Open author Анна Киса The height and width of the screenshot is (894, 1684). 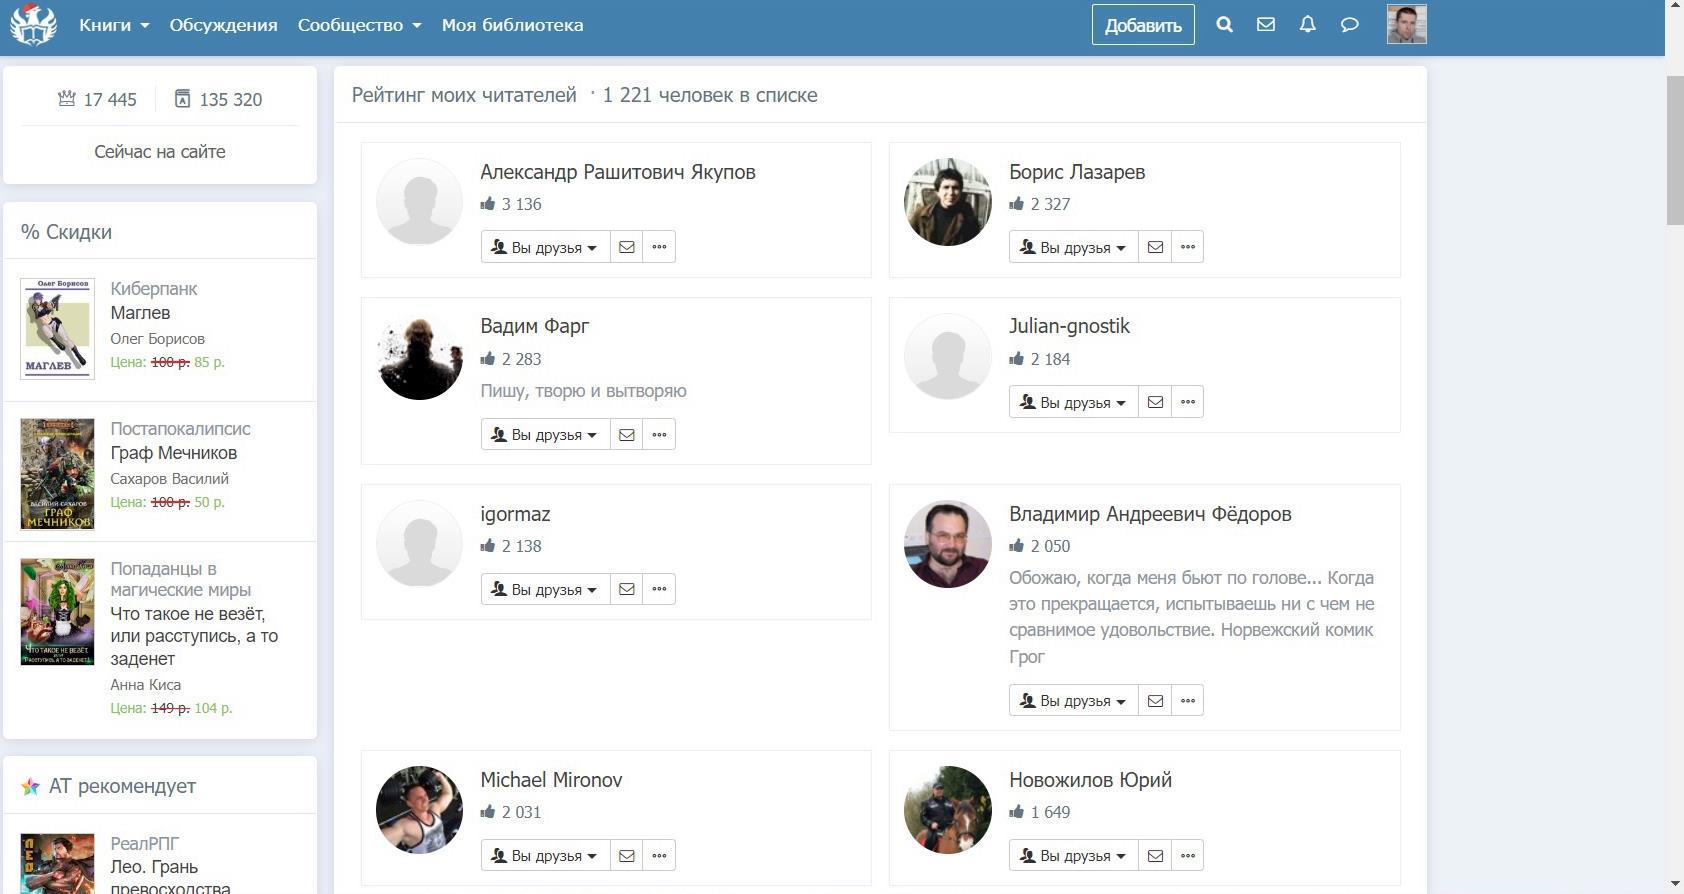(x=145, y=685)
